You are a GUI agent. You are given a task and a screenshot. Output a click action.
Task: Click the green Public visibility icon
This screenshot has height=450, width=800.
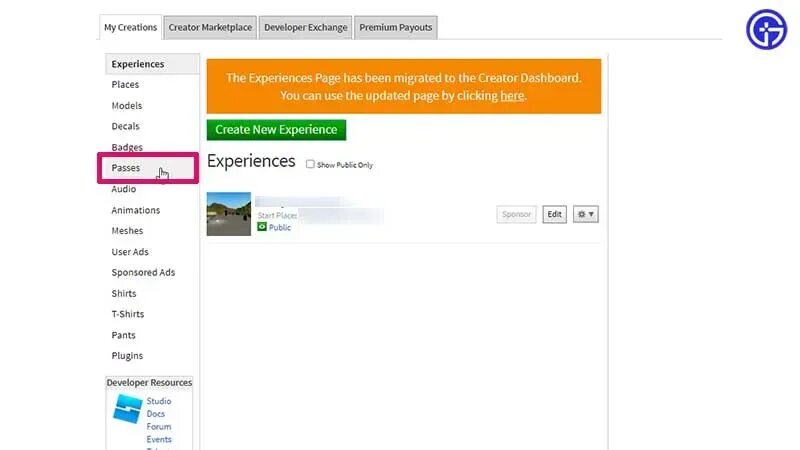pyautogui.click(x=262, y=227)
